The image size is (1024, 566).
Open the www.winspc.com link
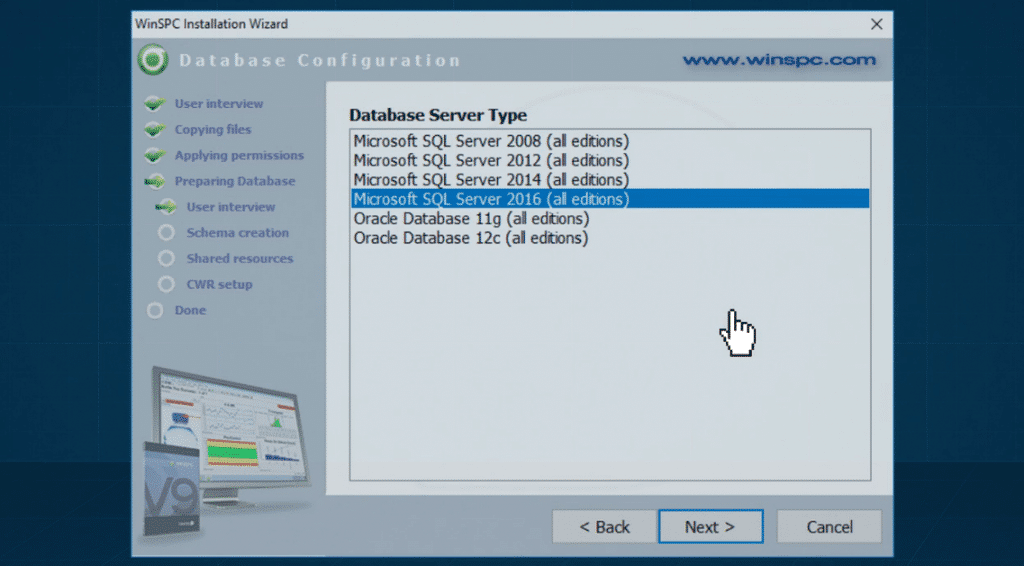pos(779,60)
